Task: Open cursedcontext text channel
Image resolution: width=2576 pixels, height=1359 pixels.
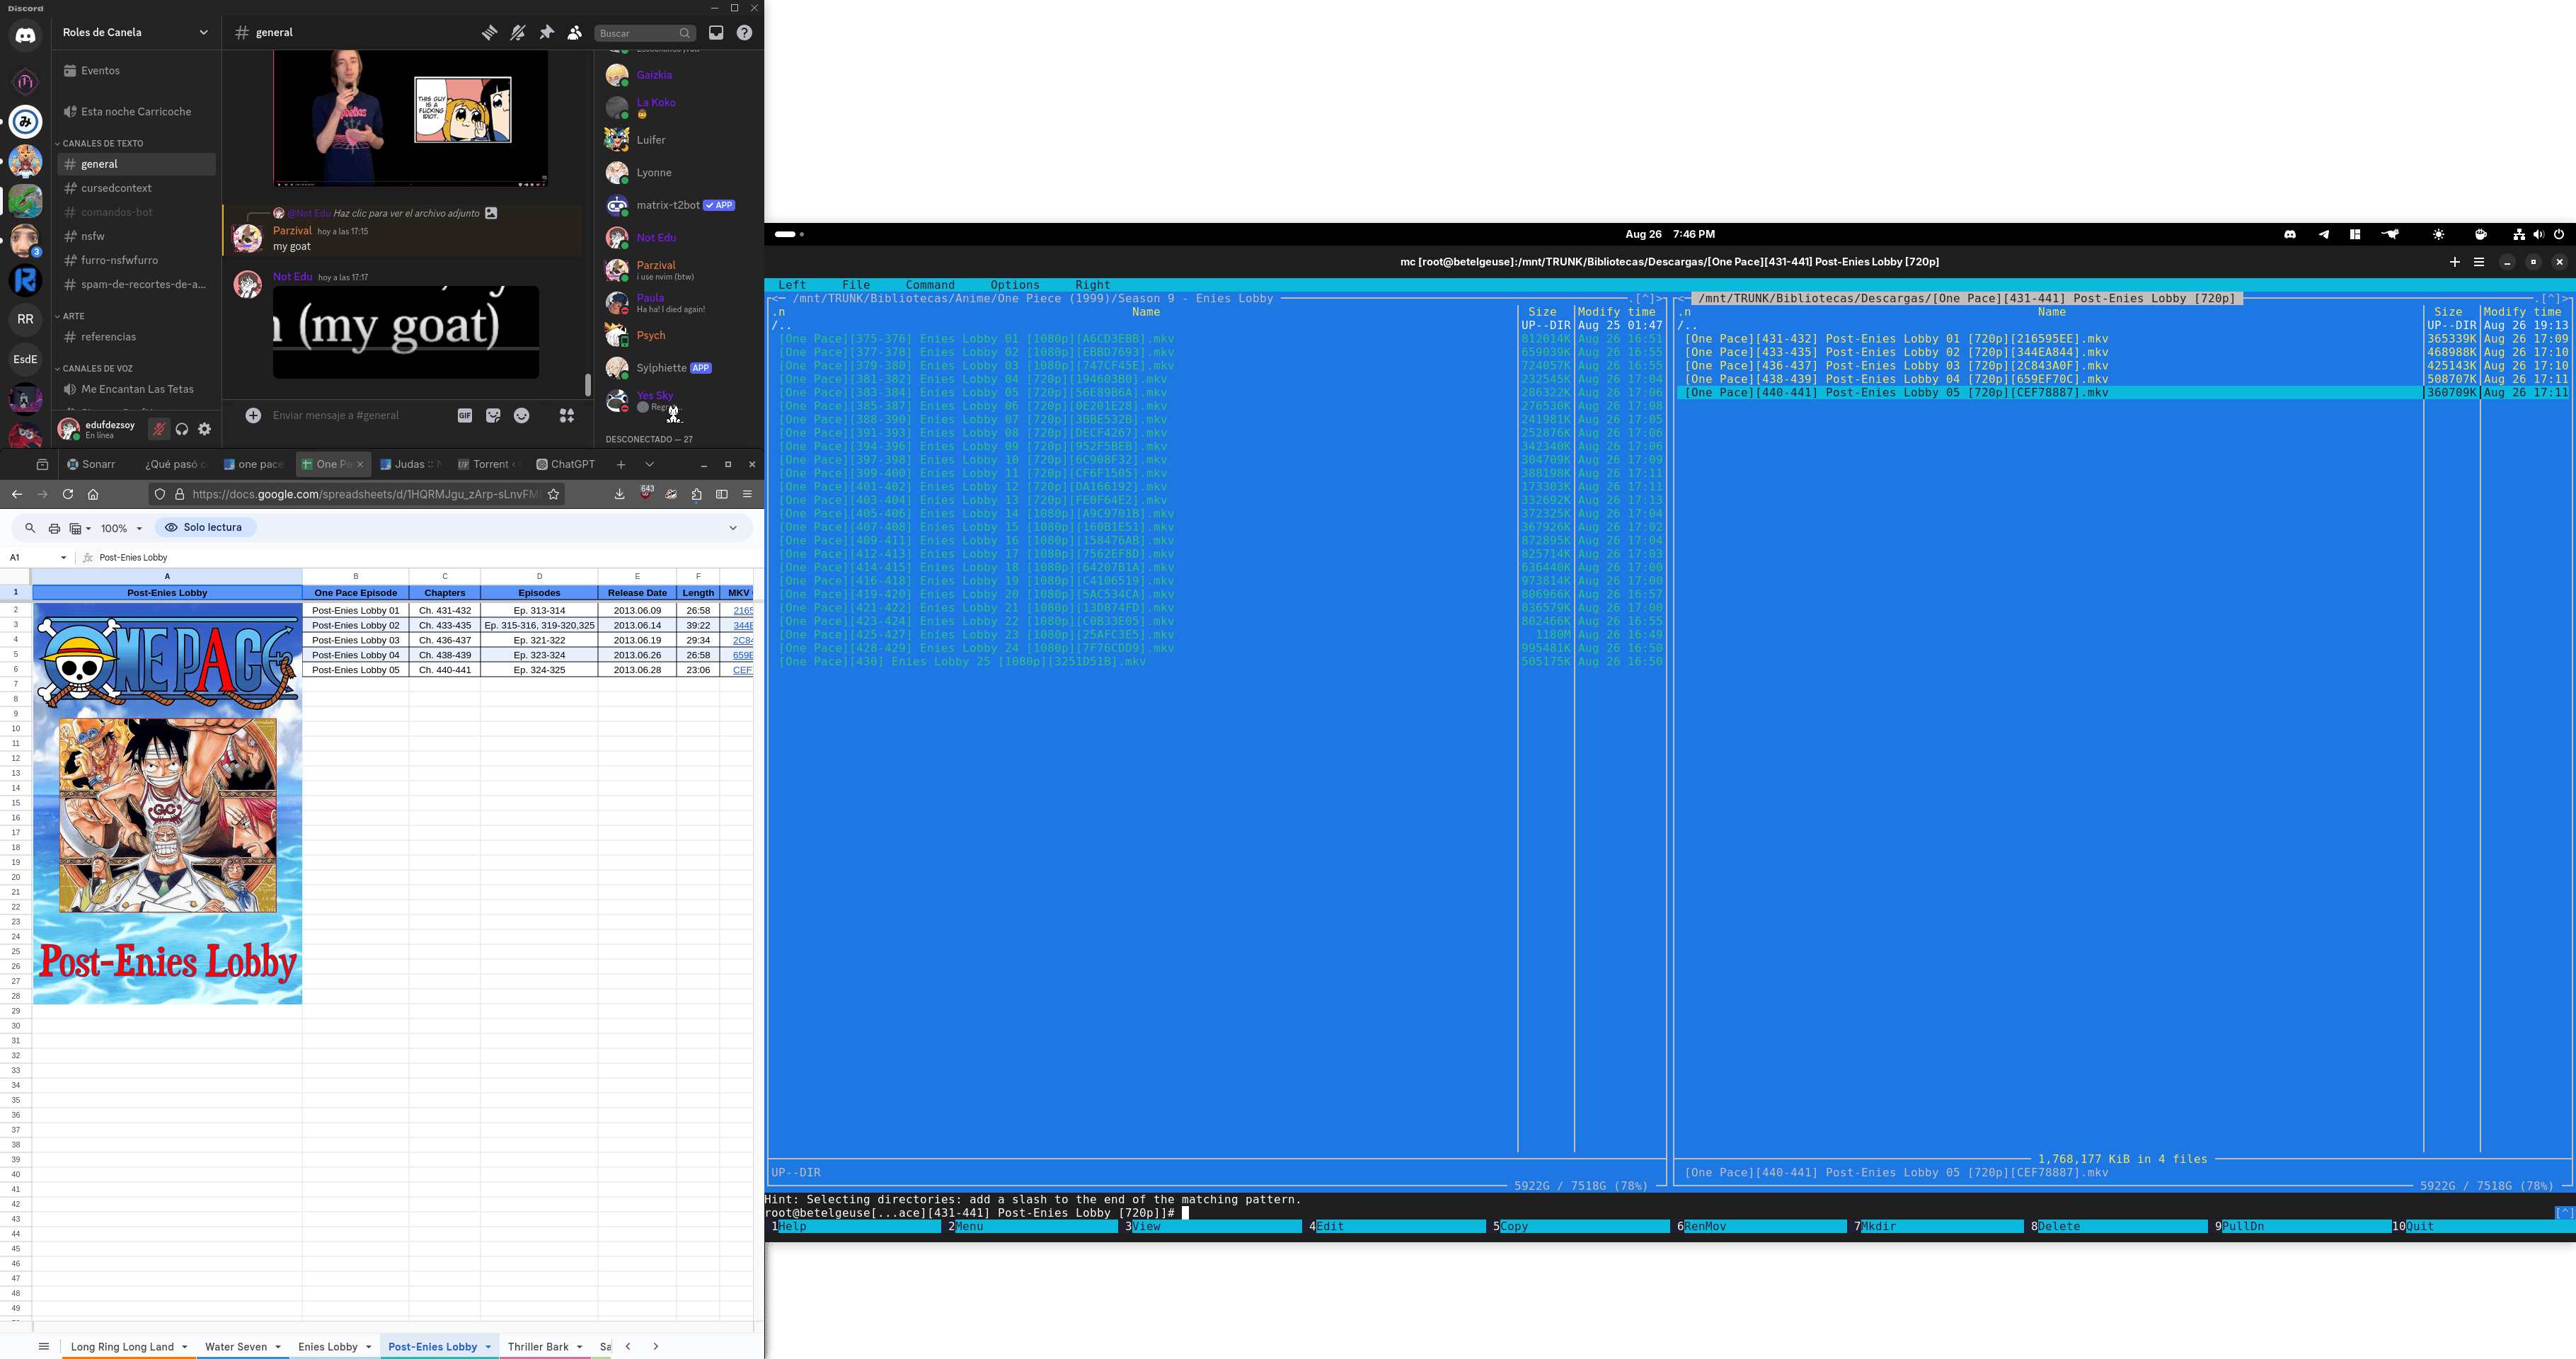Action: pos(116,188)
